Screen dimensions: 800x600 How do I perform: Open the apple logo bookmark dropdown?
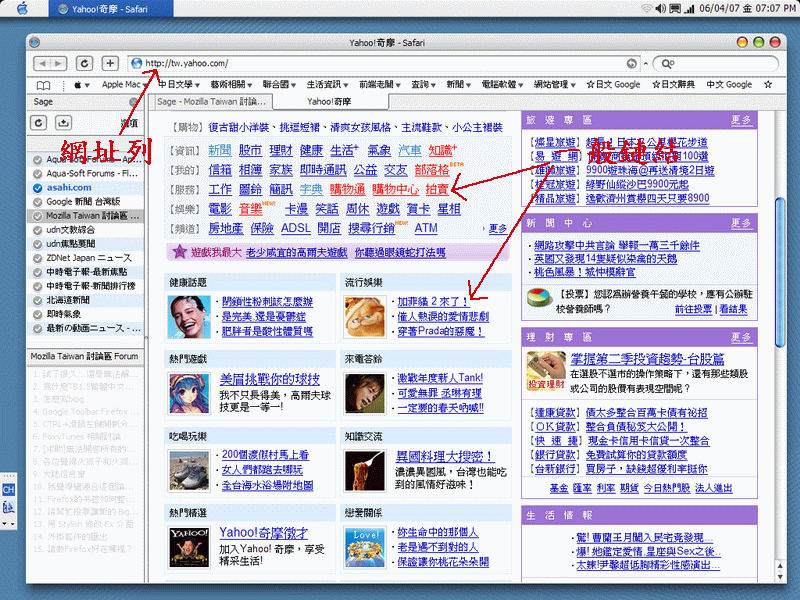[82, 85]
